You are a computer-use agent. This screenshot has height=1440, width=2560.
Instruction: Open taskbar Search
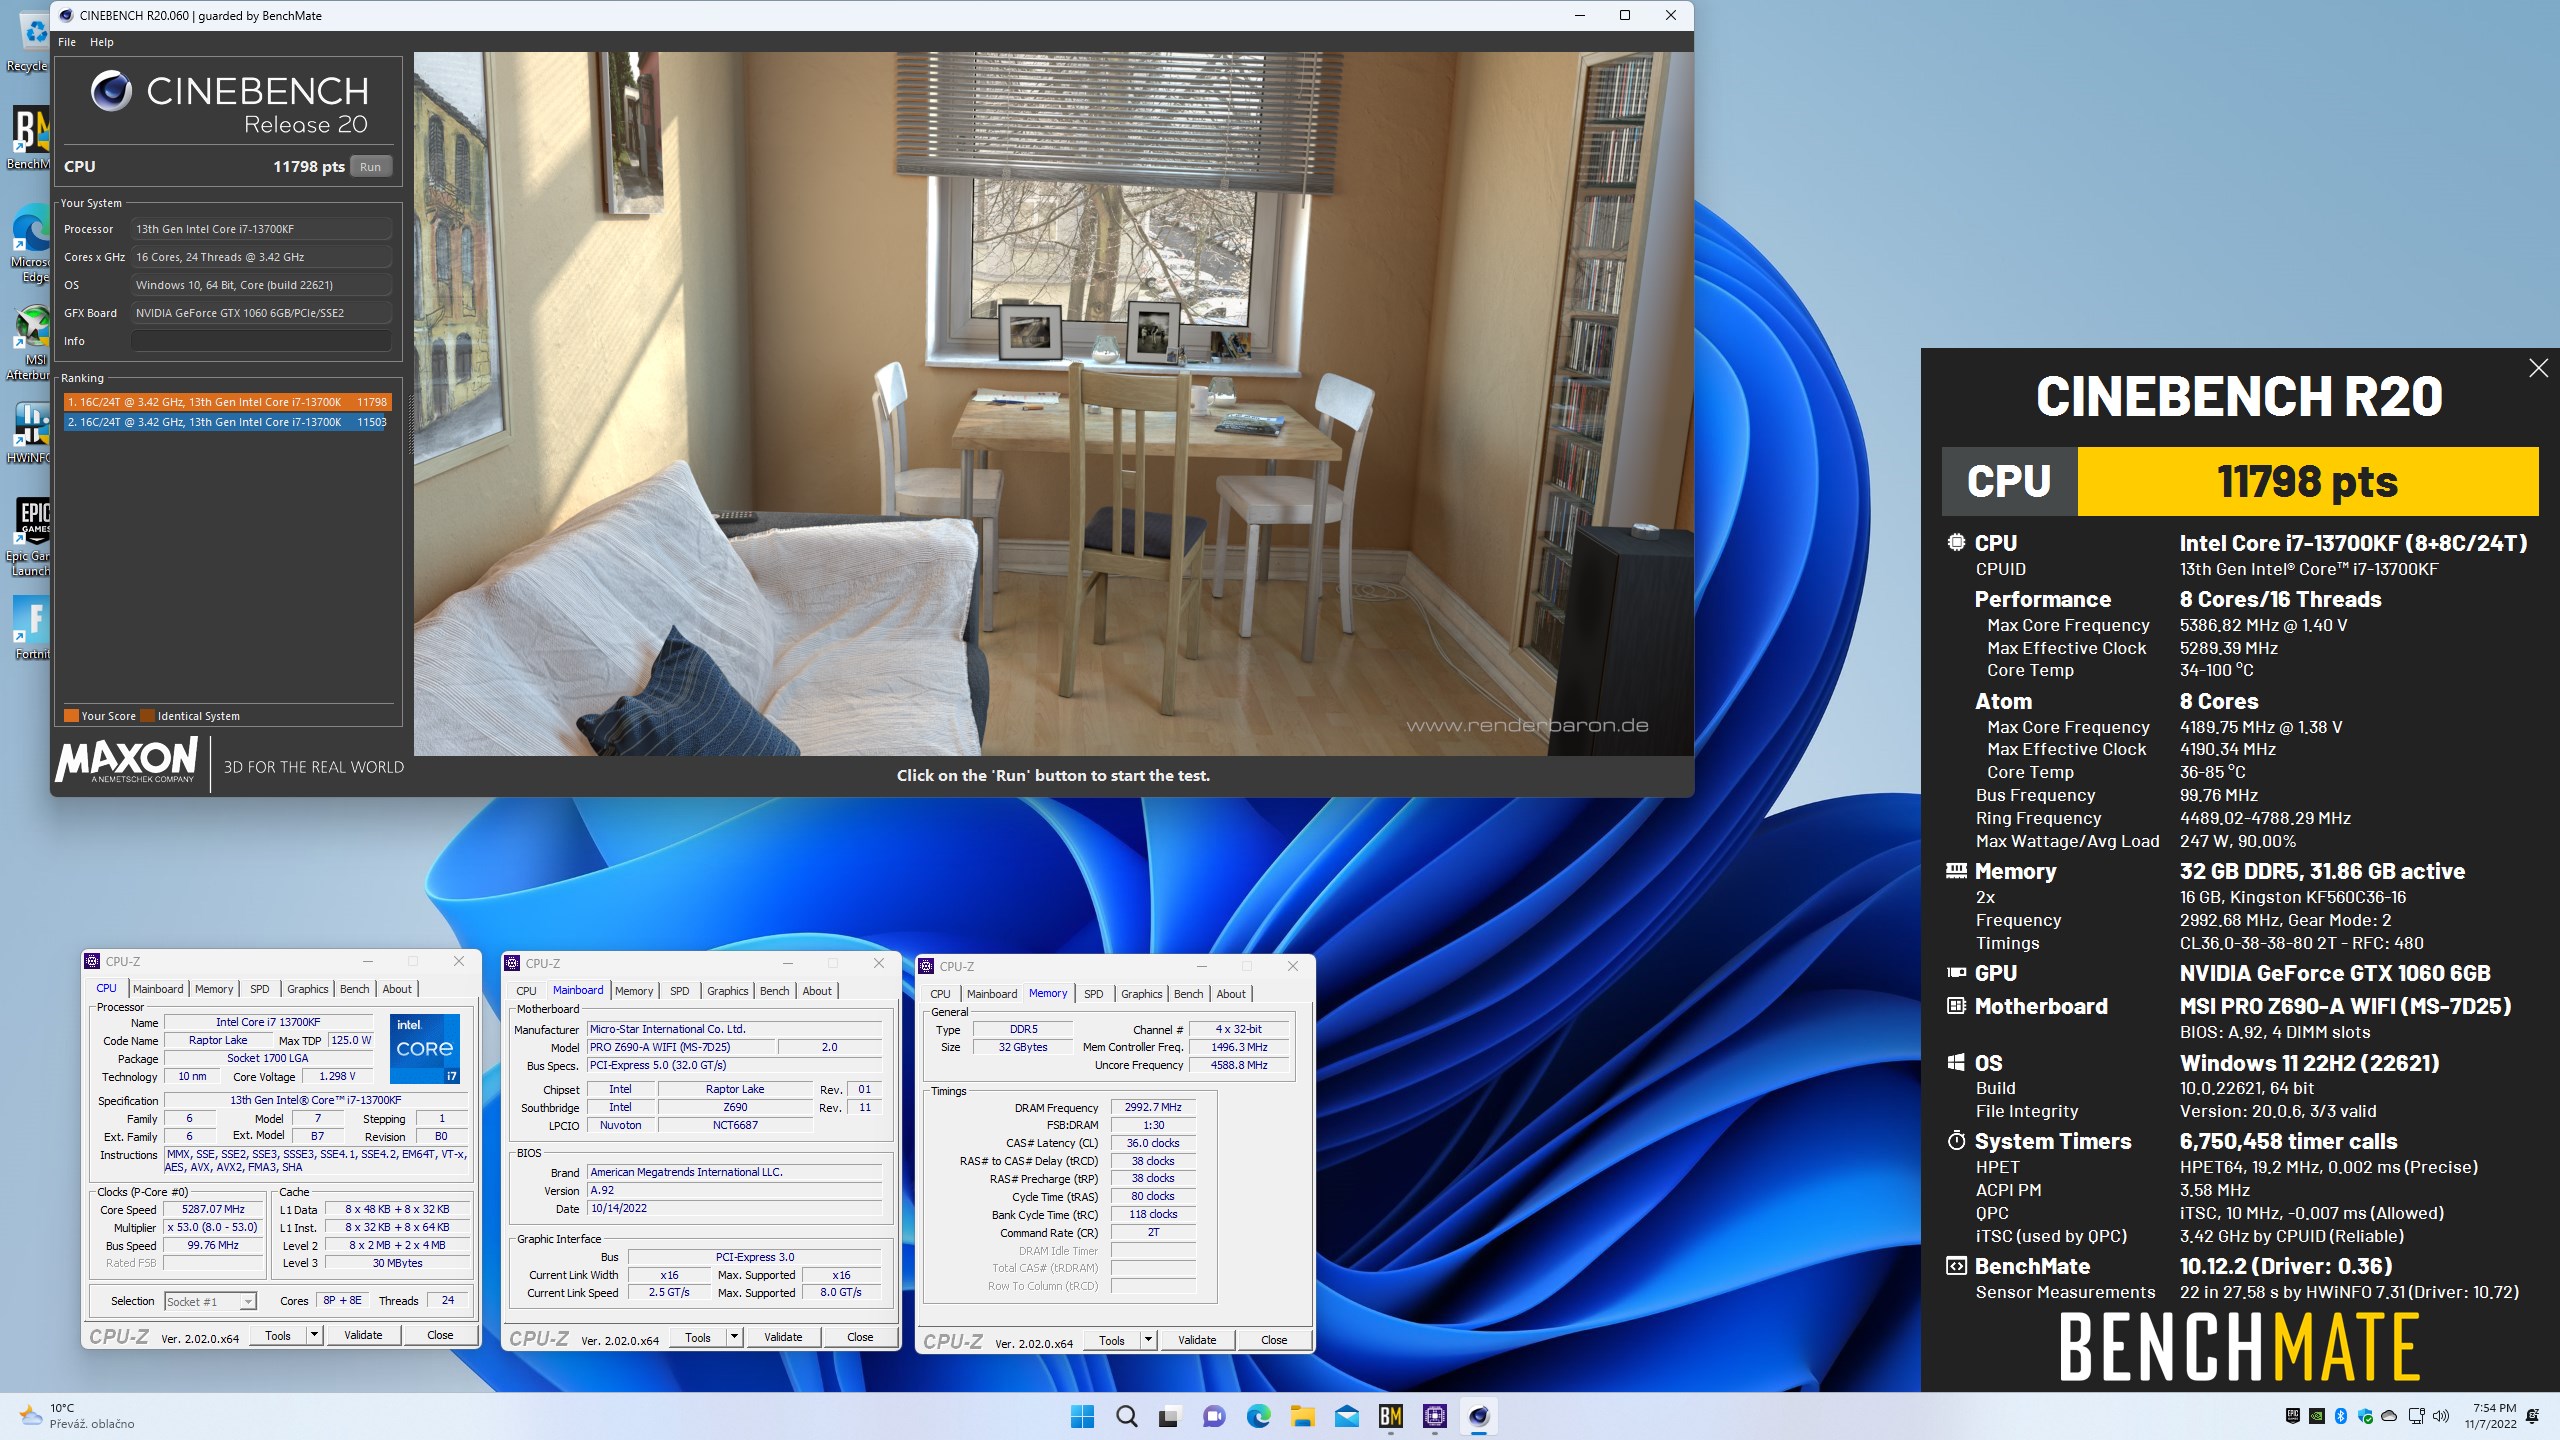[x=1127, y=1416]
